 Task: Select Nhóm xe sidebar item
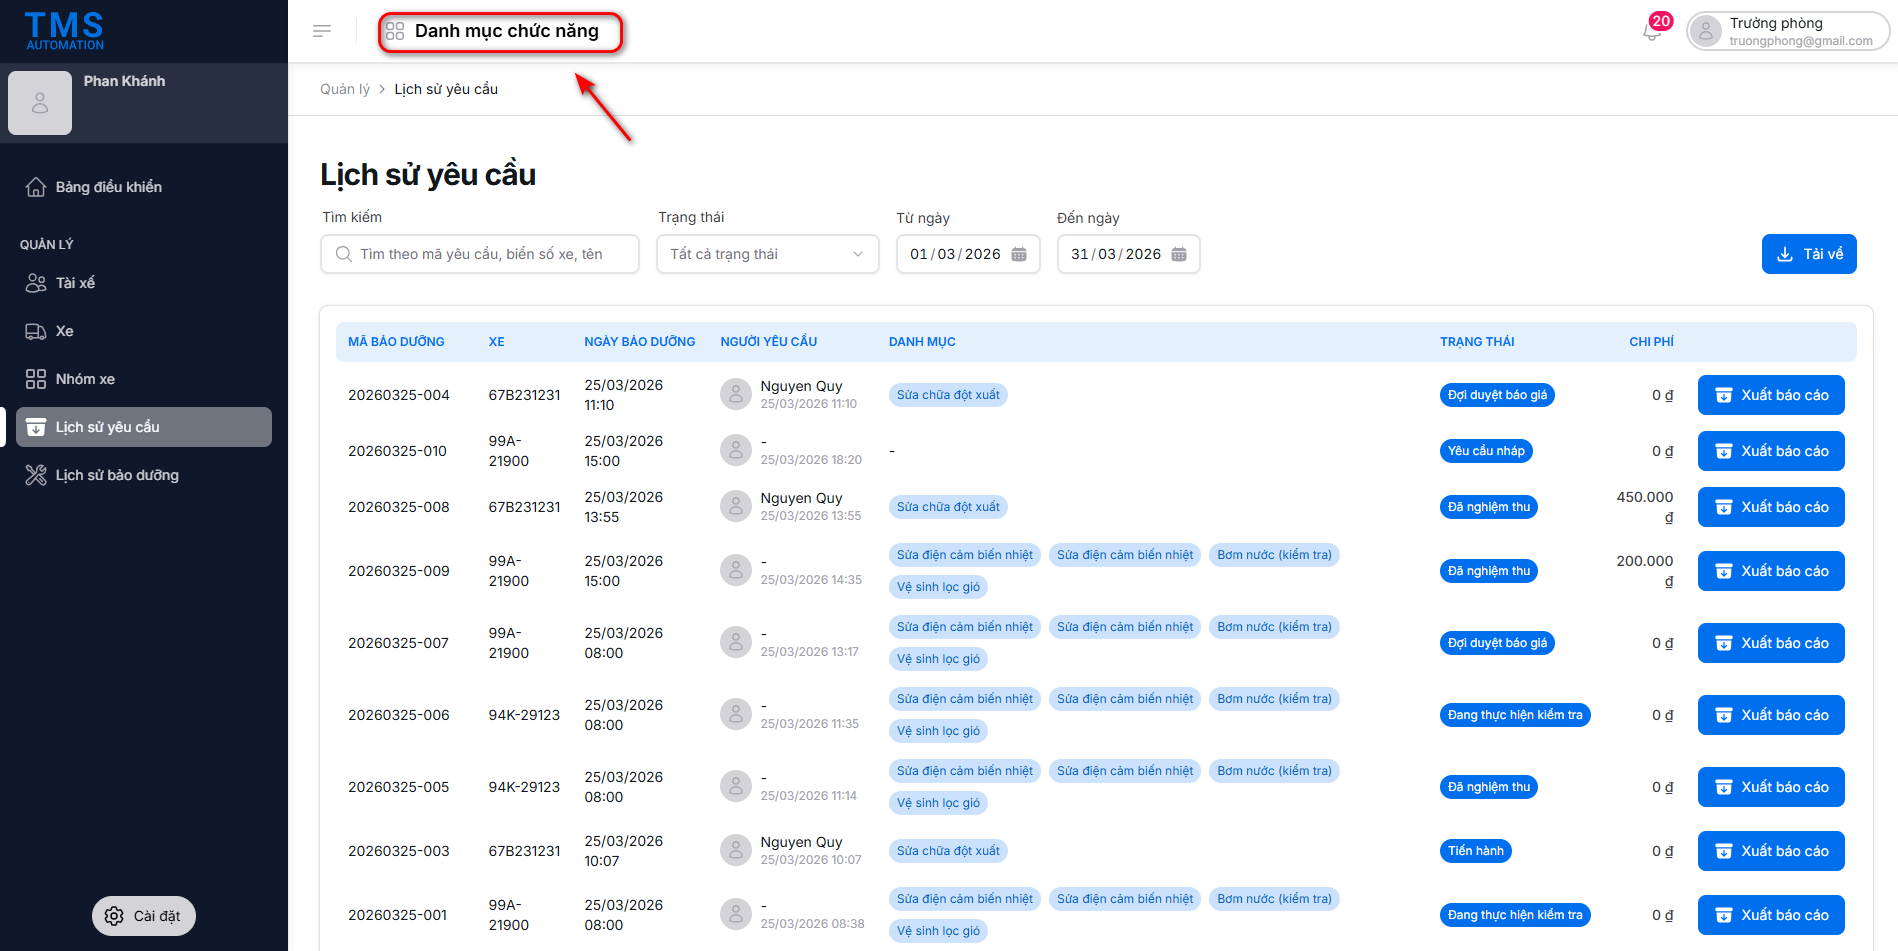(85, 379)
